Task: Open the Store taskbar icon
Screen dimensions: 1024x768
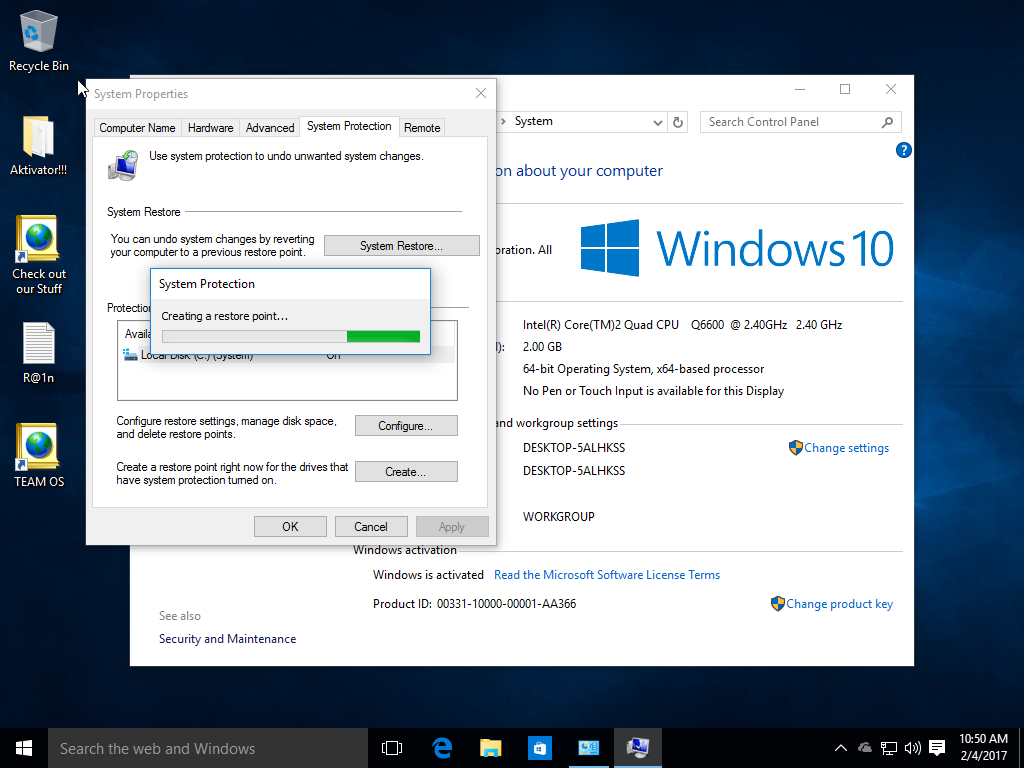Action: (539, 748)
